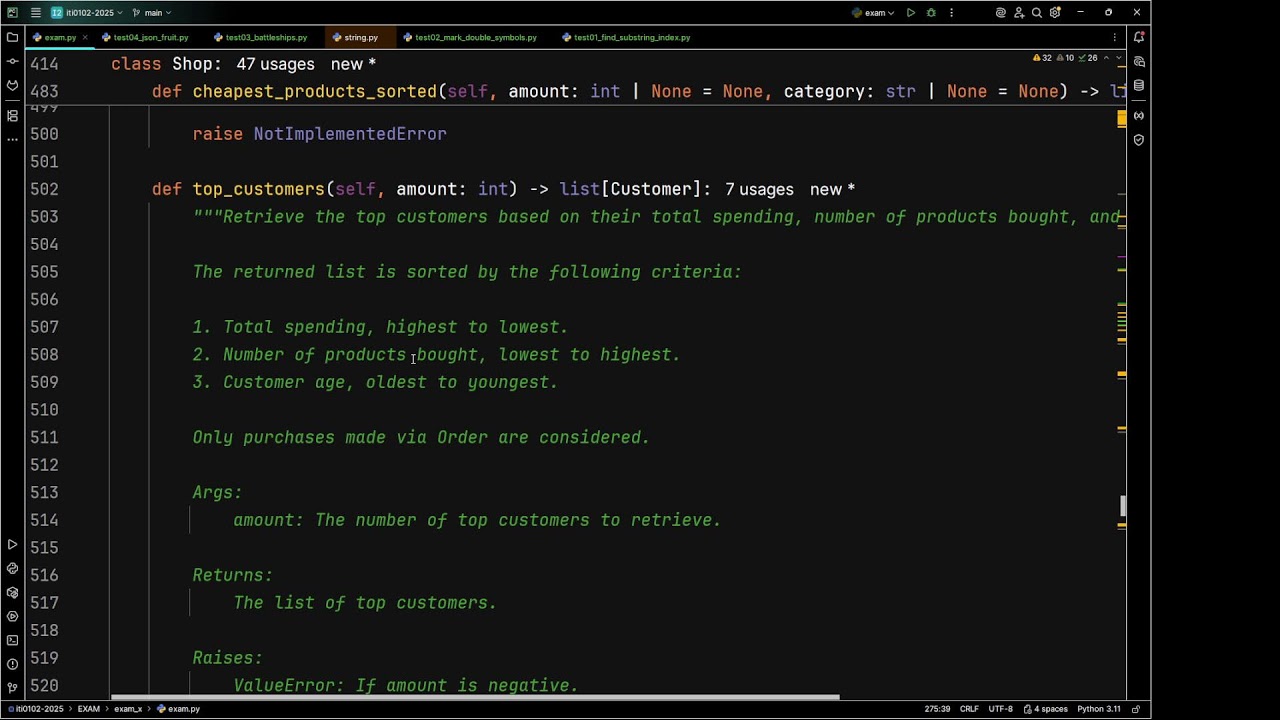
Task: Jump to previous highlighted problem arrow
Action: pyautogui.click(x=1106, y=58)
